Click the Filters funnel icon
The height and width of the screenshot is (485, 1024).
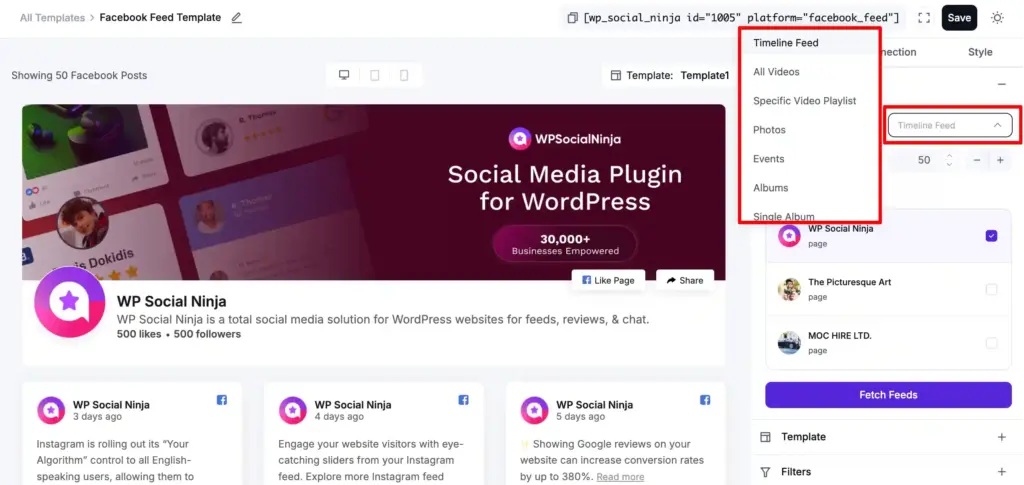click(766, 471)
